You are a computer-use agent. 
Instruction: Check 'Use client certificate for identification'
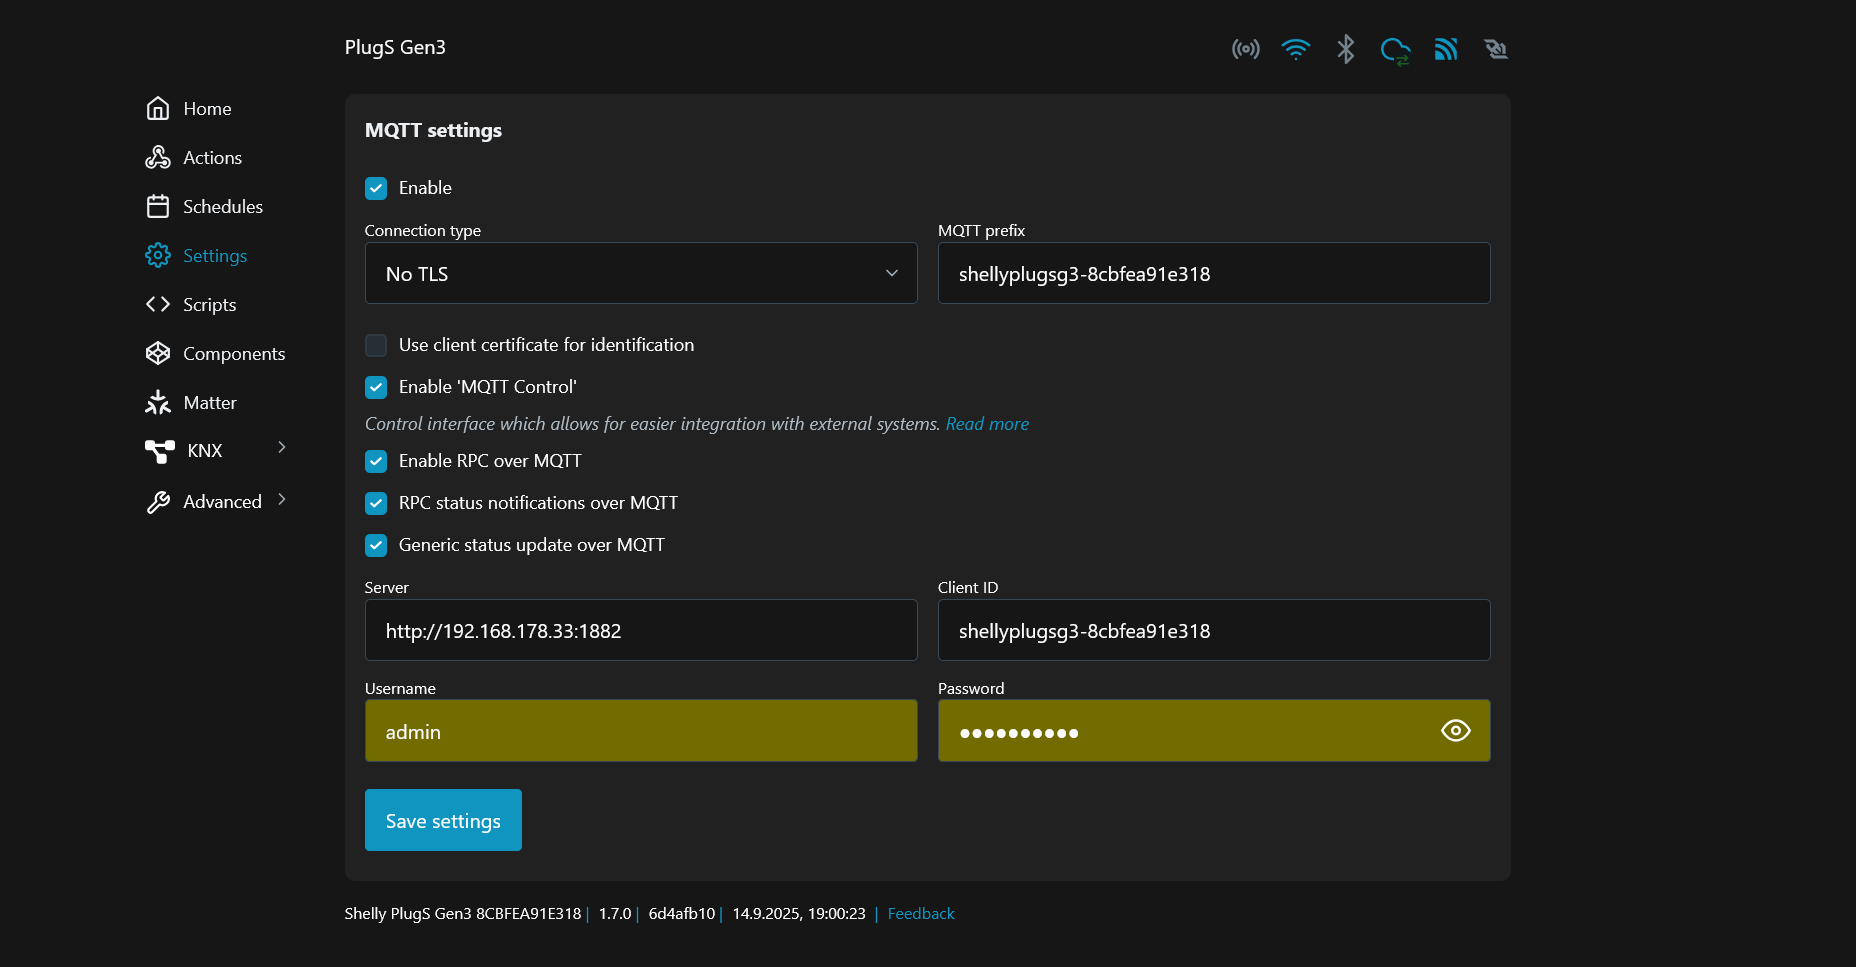(376, 345)
